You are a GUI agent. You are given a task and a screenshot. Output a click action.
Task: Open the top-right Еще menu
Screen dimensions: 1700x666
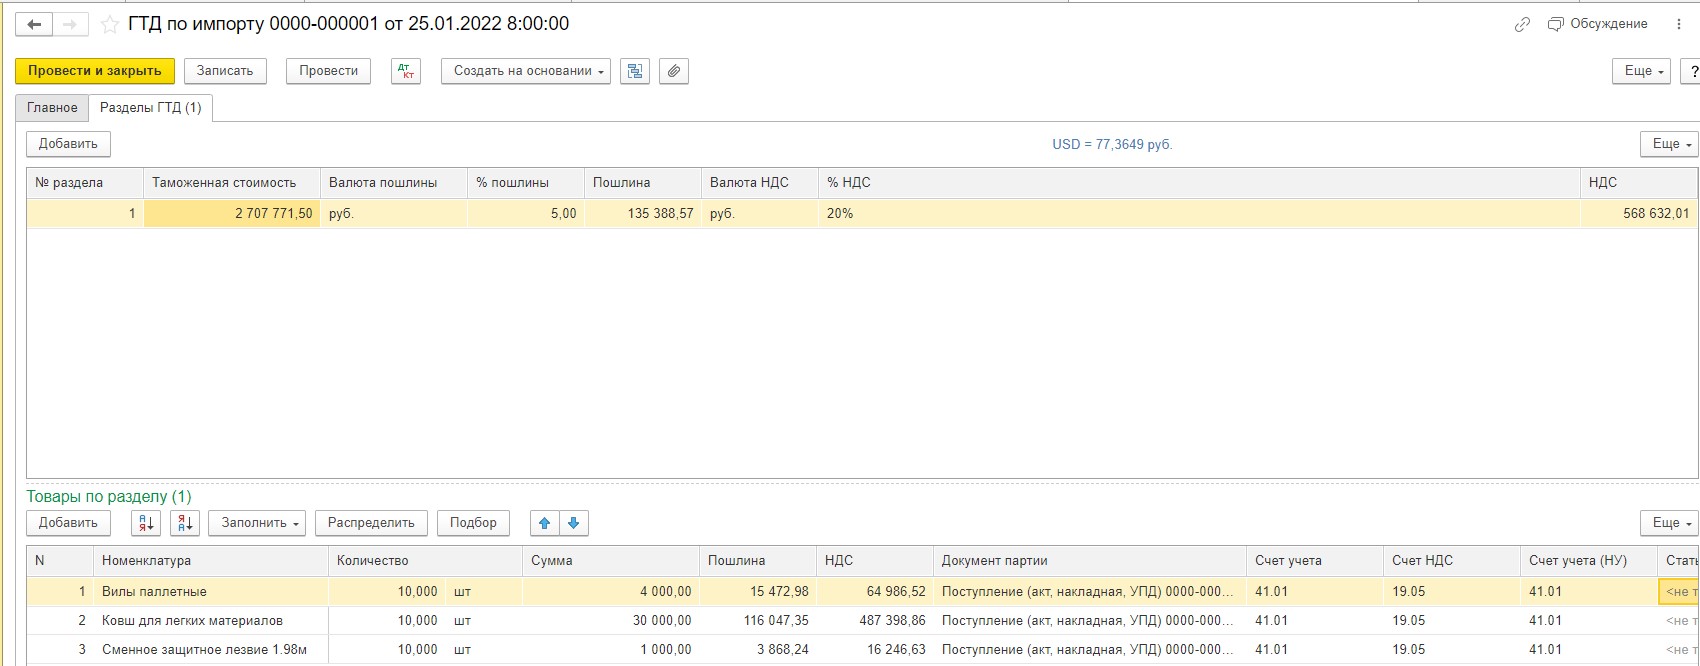point(1640,71)
